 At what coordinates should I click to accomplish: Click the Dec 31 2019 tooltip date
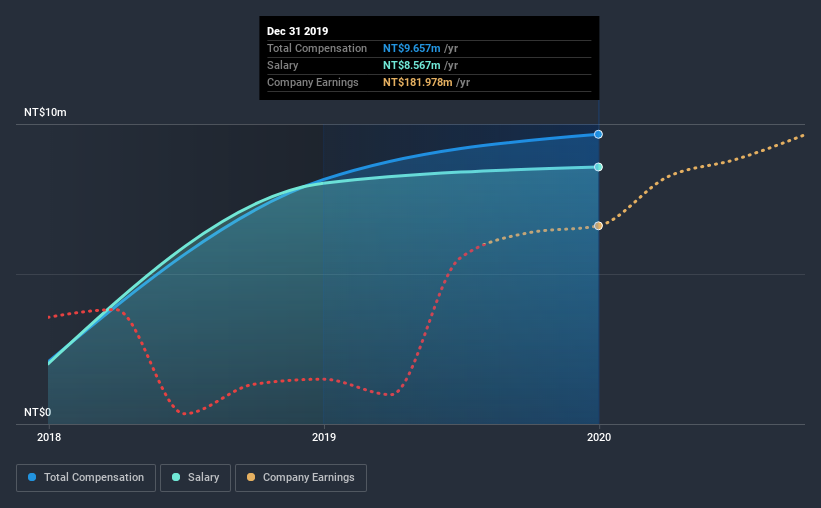(x=297, y=31)
